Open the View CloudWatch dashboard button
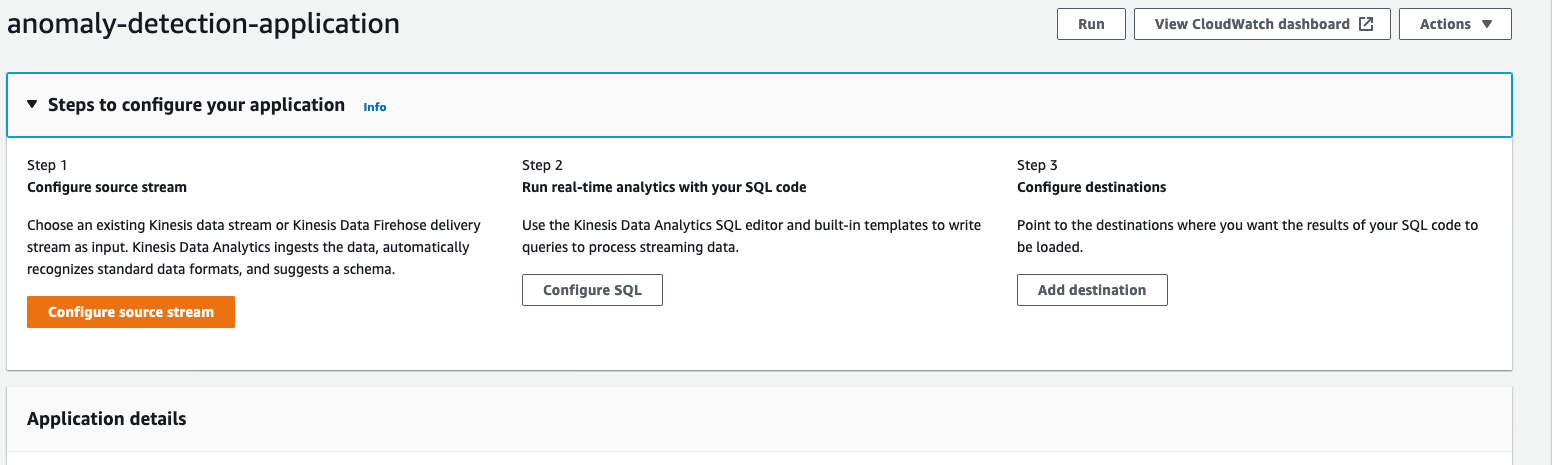 (x=1251, y=24)
